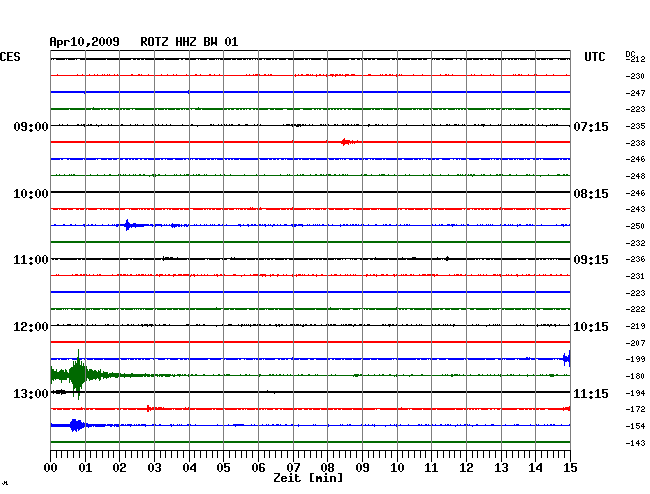Click the 12 minute axis tick label
Viewport: 650px width, 494px height.
coord(466,468)
